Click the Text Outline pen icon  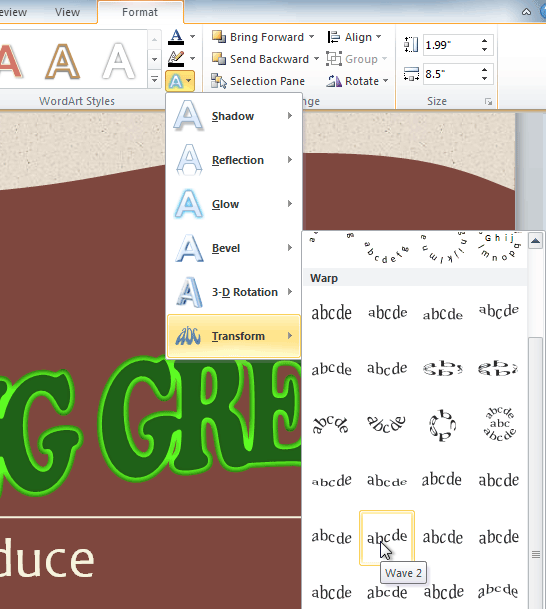[x=176, y=59]
